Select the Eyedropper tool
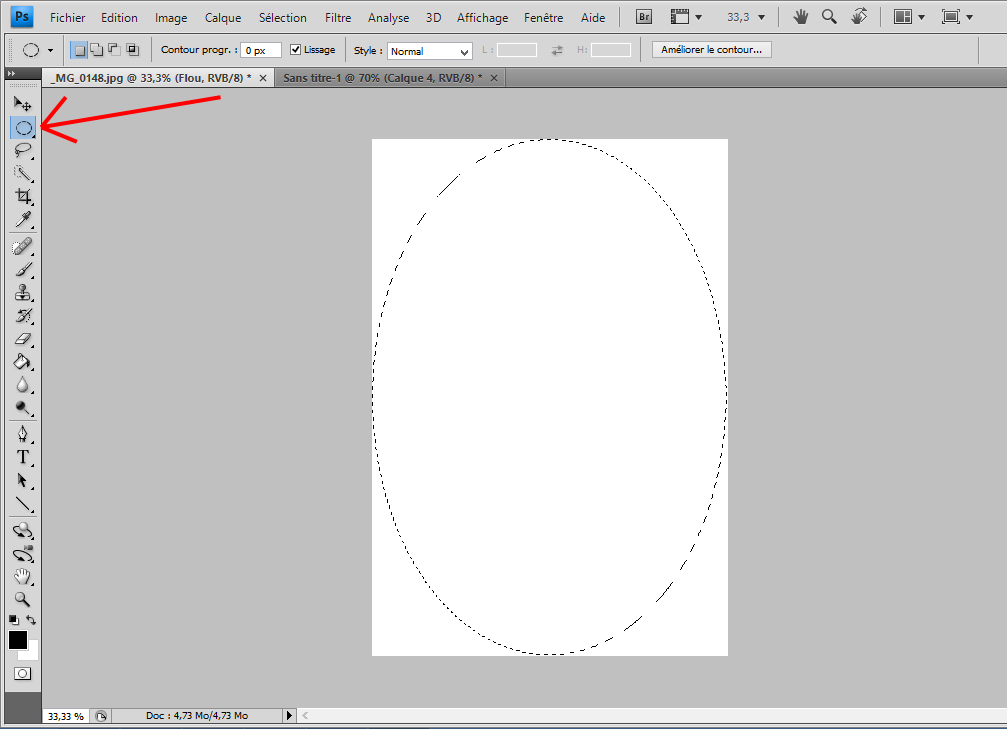 coord(23,219)
